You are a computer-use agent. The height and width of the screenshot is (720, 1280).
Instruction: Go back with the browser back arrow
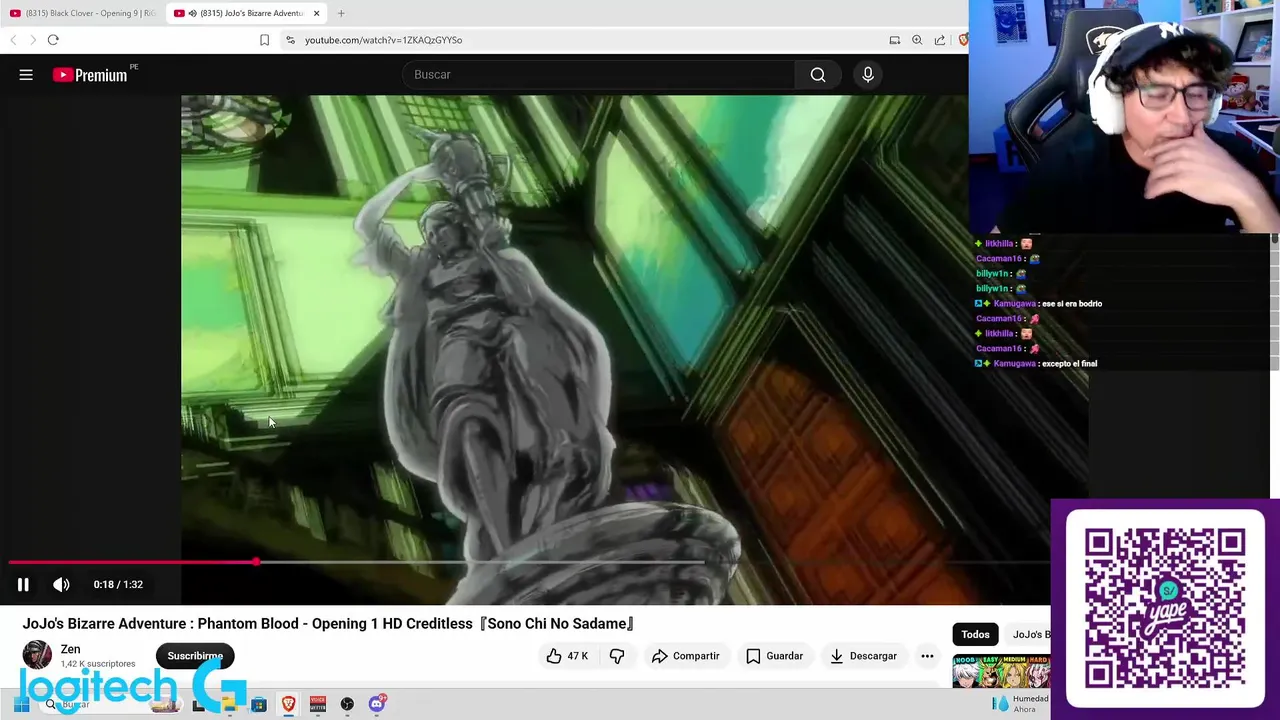[x=13, y=40]
